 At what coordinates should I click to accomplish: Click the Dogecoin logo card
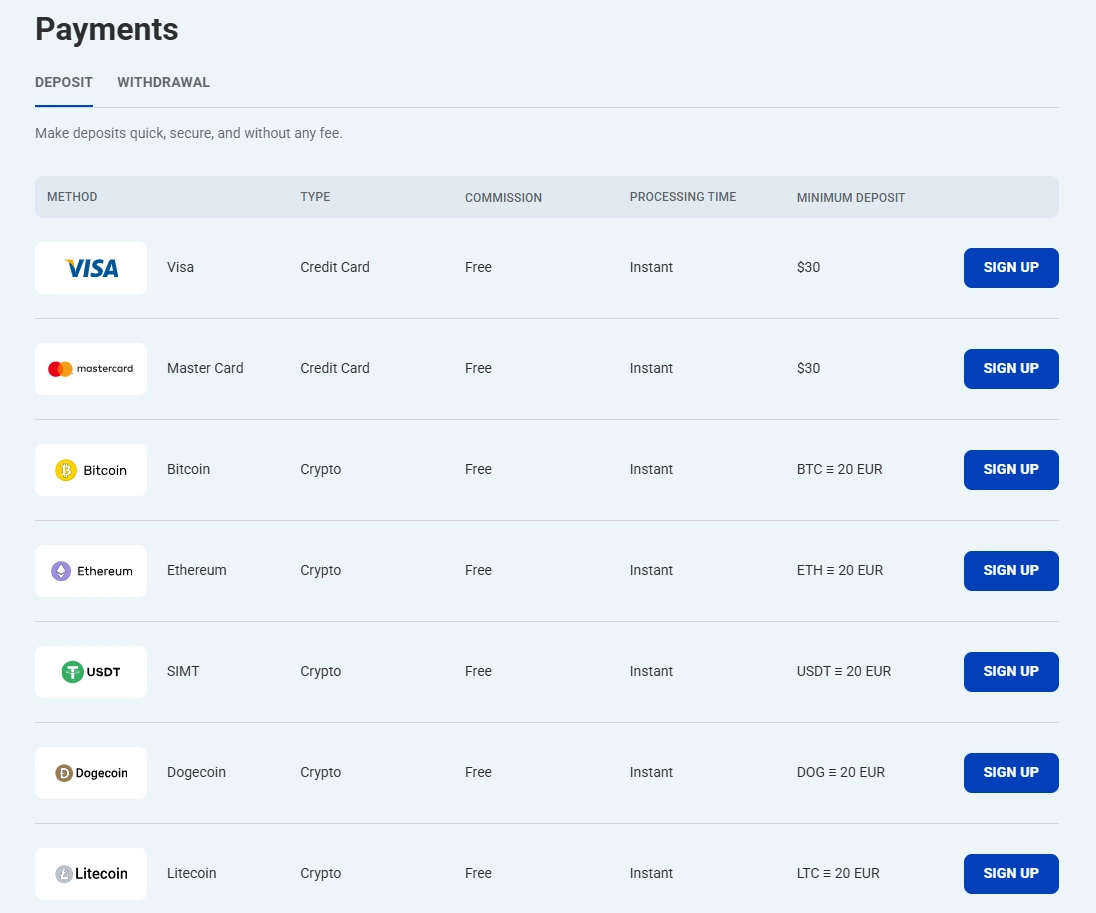click(91, 772)
